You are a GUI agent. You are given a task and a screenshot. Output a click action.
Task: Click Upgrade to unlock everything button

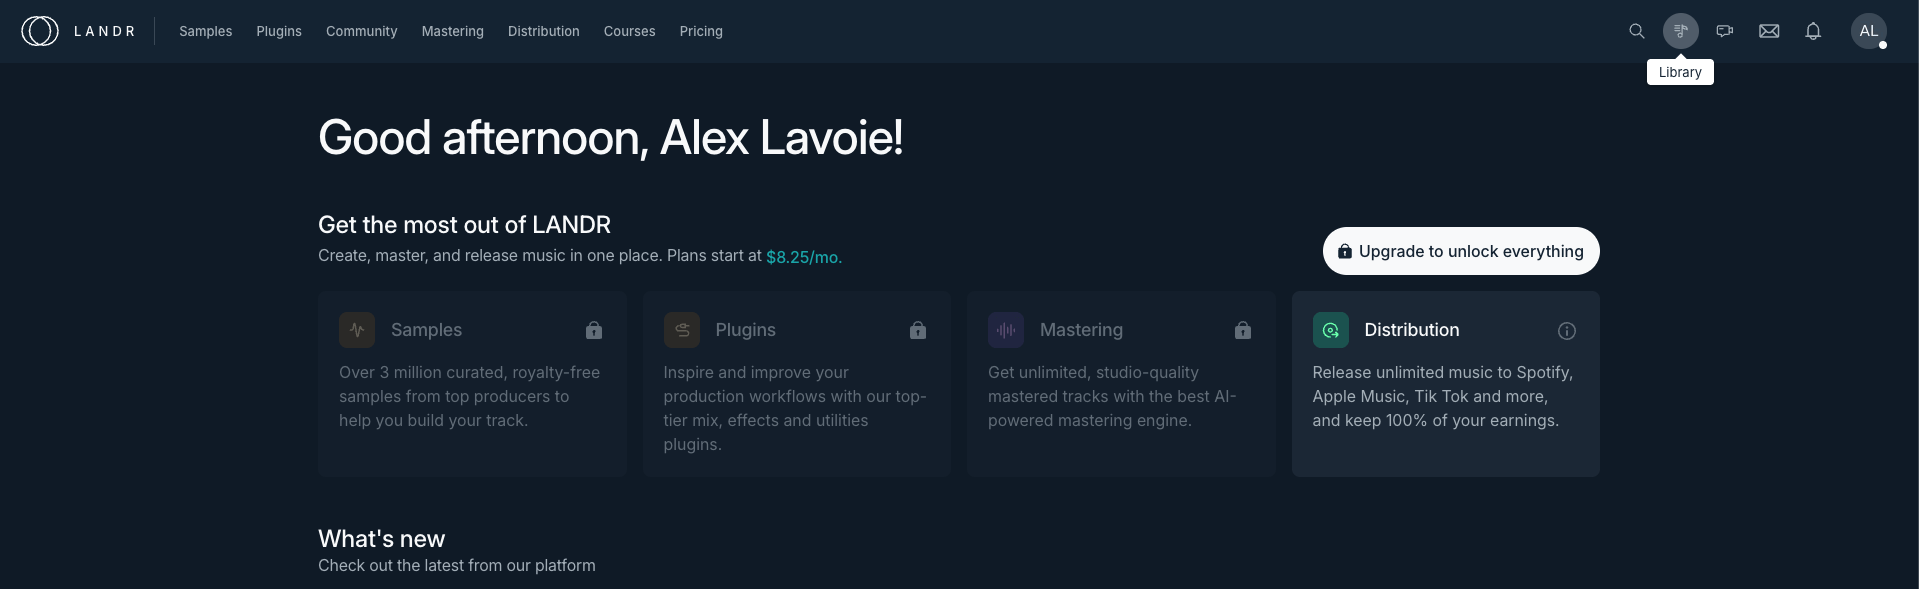tap(1461, 251)
